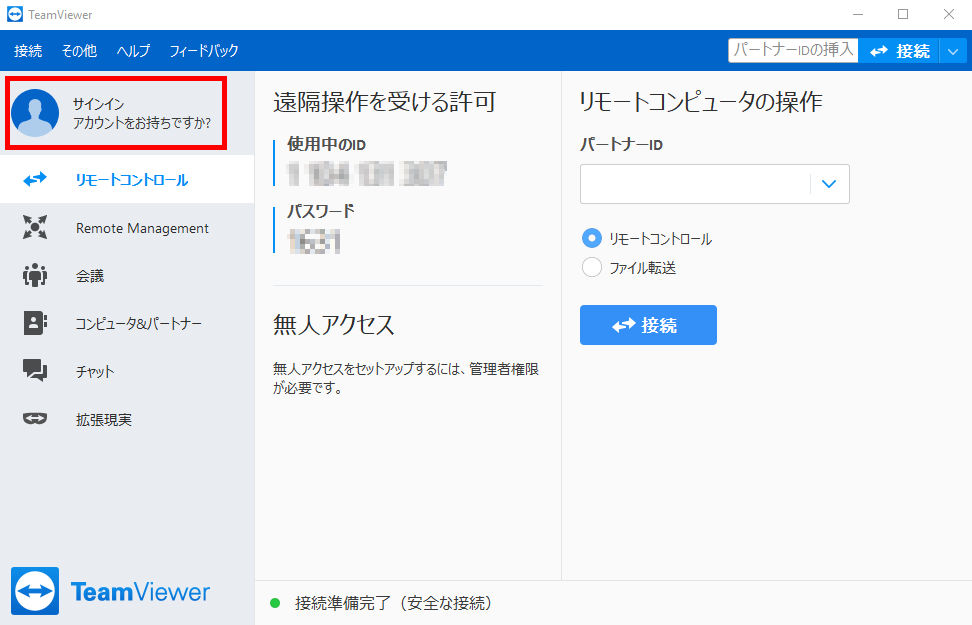Click the blue 接続 button under ファイル転送
This screenshot has width=972, height=625.
[648, 325]
